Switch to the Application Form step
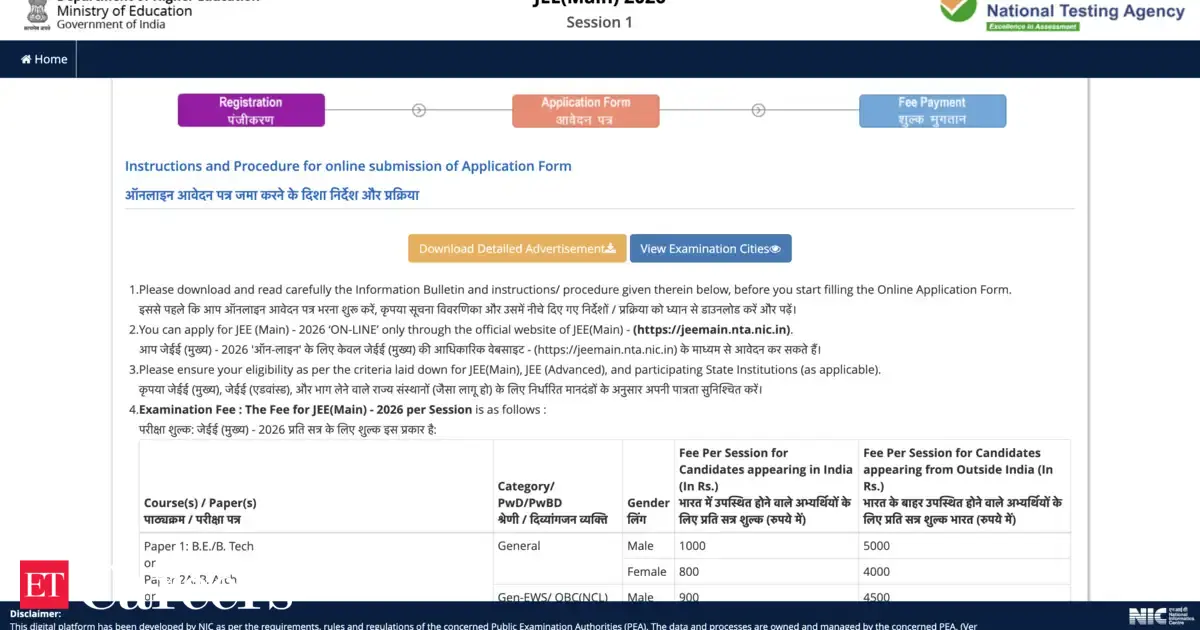The height and width of the screenshot is (630, 1200). point(585,111)
